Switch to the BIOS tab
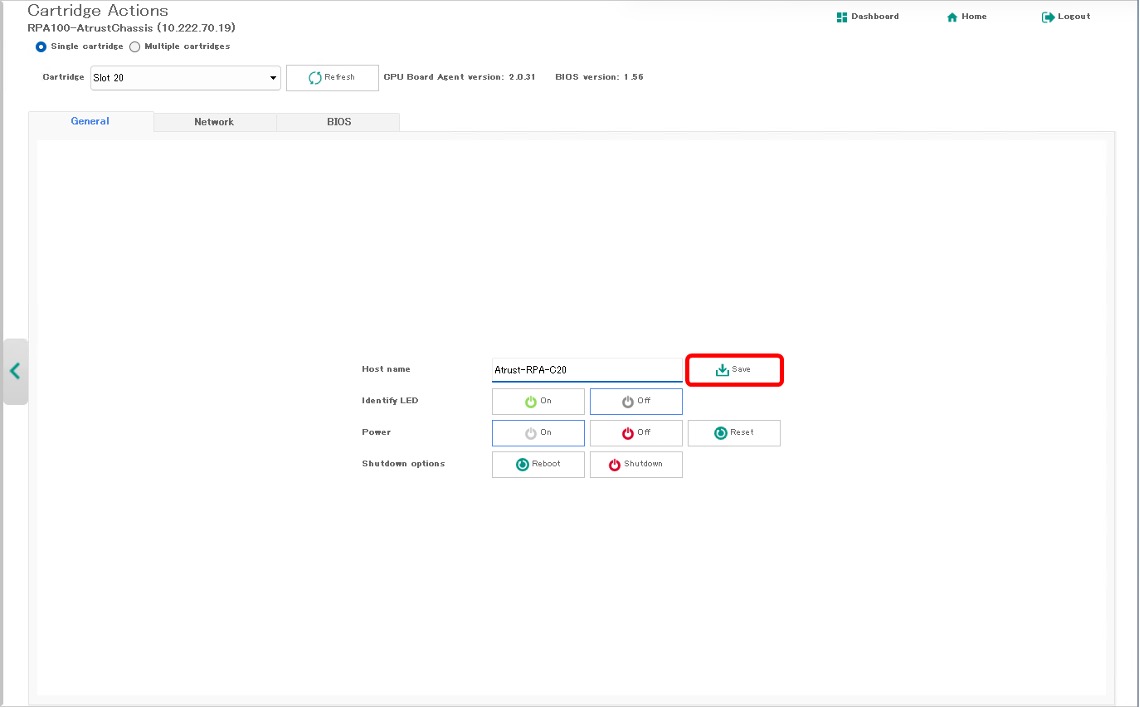Screen dimensions: 1140x708 tap(338, 122)
